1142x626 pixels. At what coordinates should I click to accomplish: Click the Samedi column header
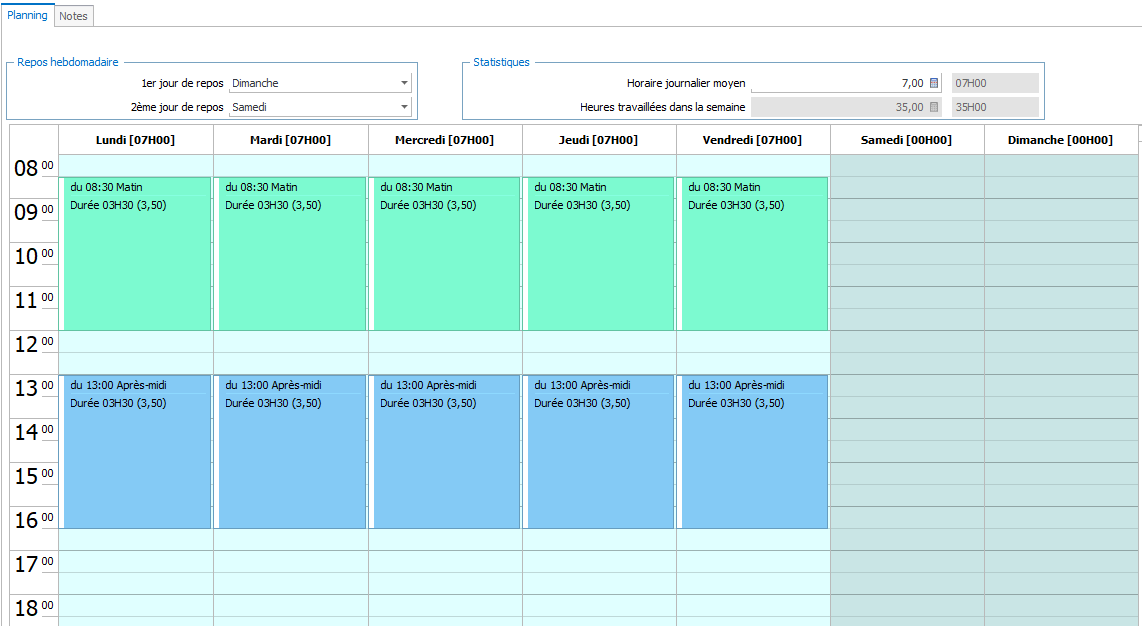pyautogui.click(x=907, y=140)
